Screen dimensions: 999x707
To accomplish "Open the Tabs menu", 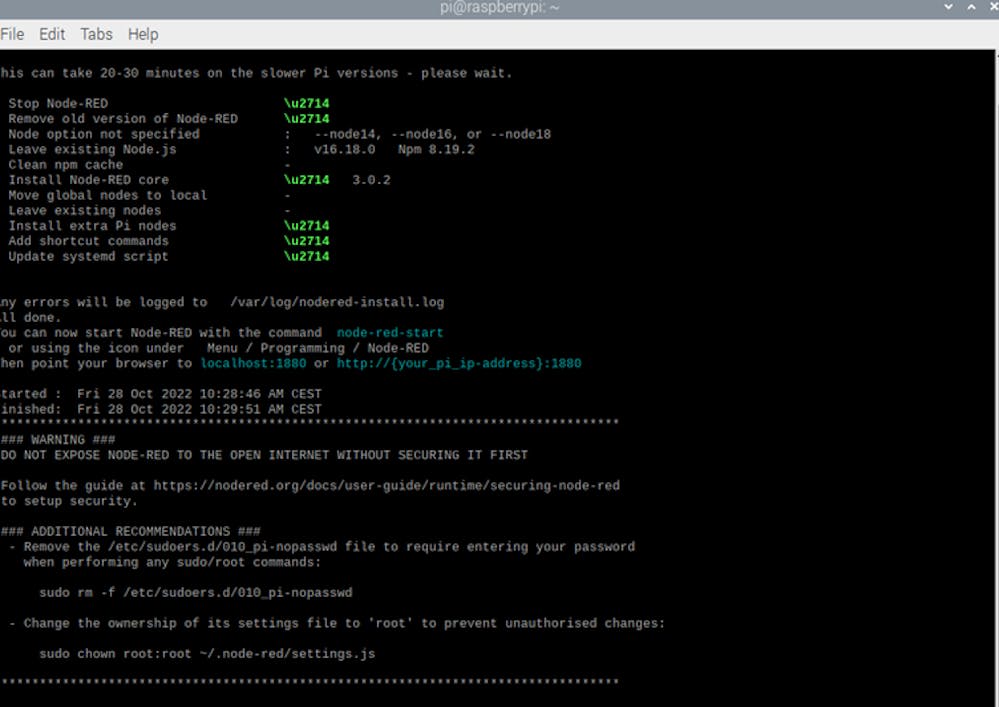I will click(96, 34).
